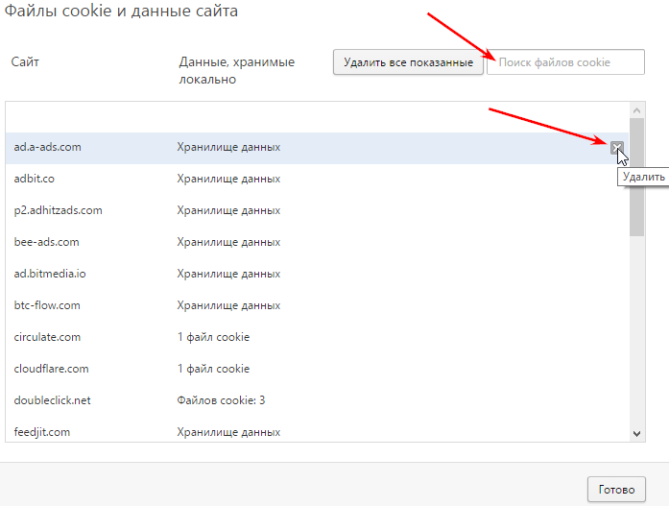Screen dimensions: 669x506
Task: Select the ad.a-ads.com row
Action: point(317,148)
